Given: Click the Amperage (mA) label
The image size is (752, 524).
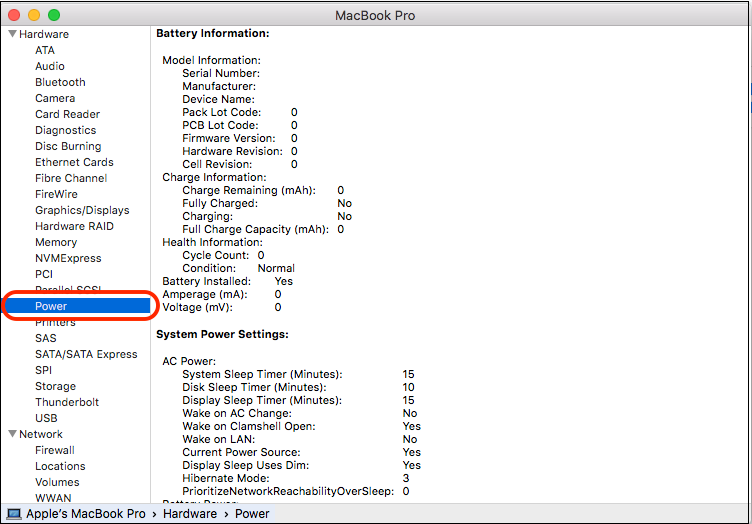Looking at the screenshot, I should pos(204,294).
